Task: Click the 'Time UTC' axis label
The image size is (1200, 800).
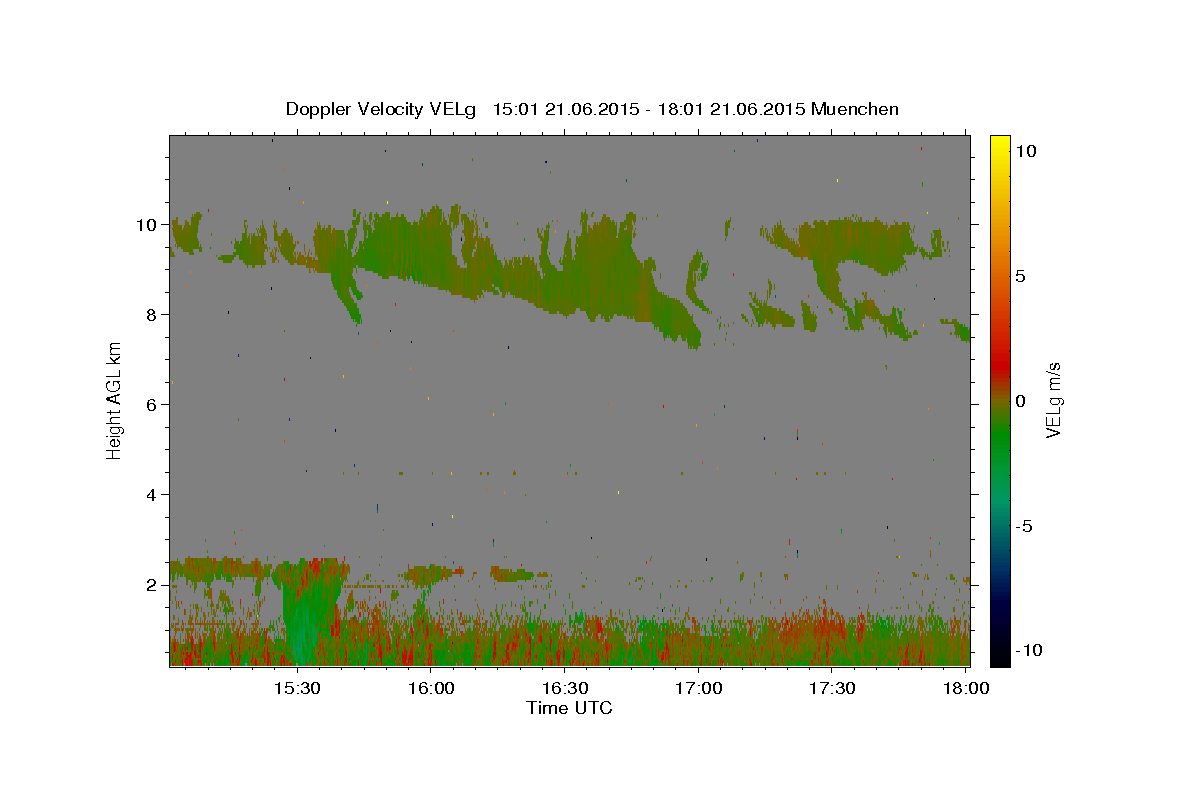Action: click(x=569, y=708)
